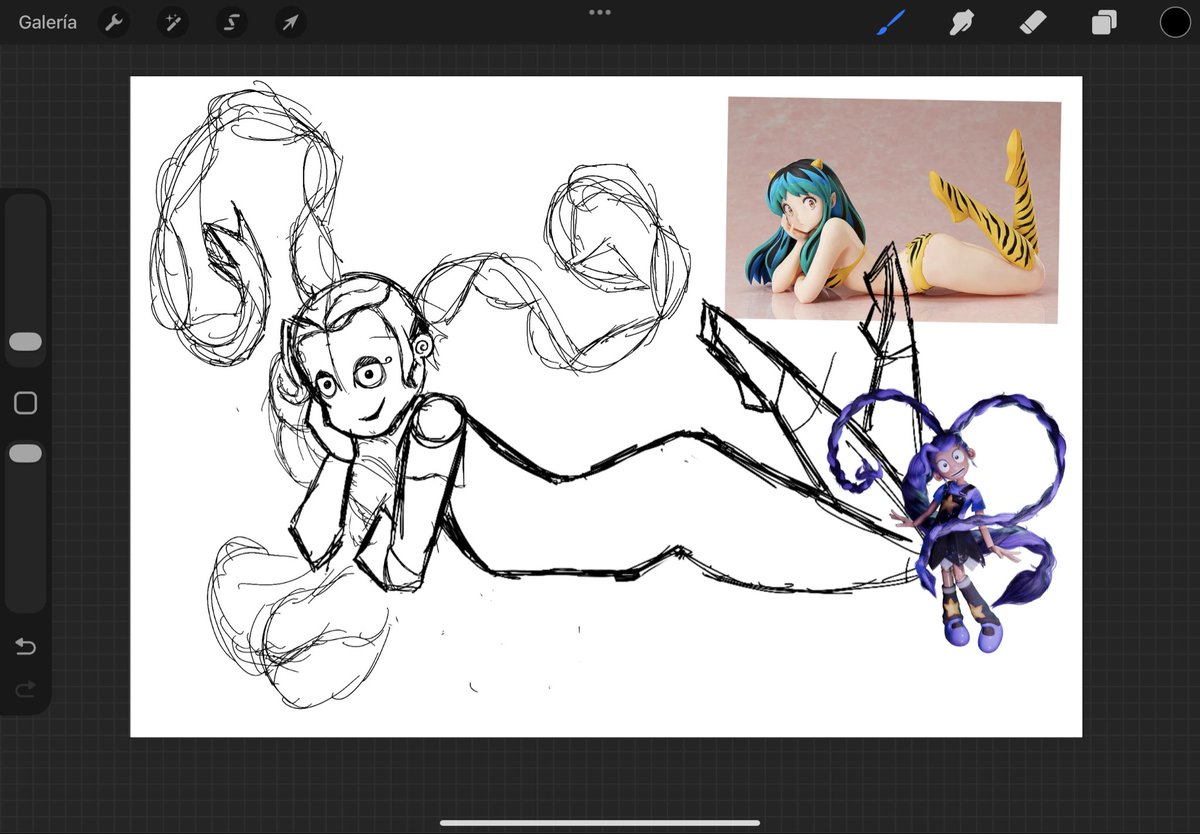This screenshot has height=834, width=1200.
Task: Tap the purple braided-hair character image
Action: tap(946, 520)
